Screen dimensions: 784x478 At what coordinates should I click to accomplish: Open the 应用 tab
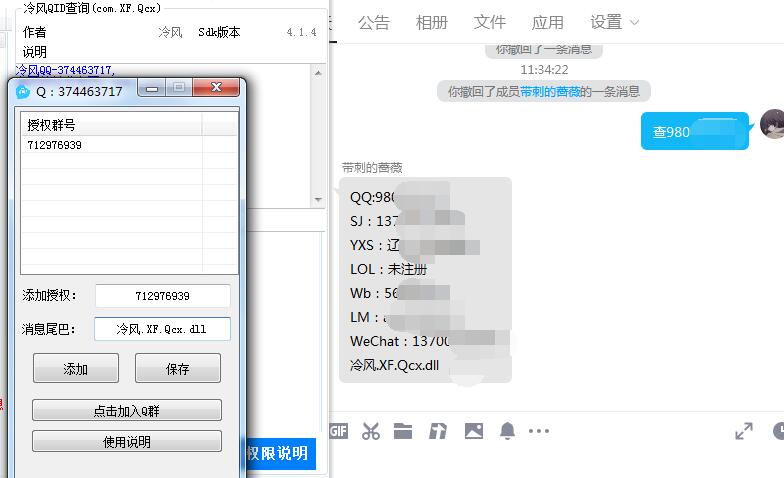[x=548, y=22]
